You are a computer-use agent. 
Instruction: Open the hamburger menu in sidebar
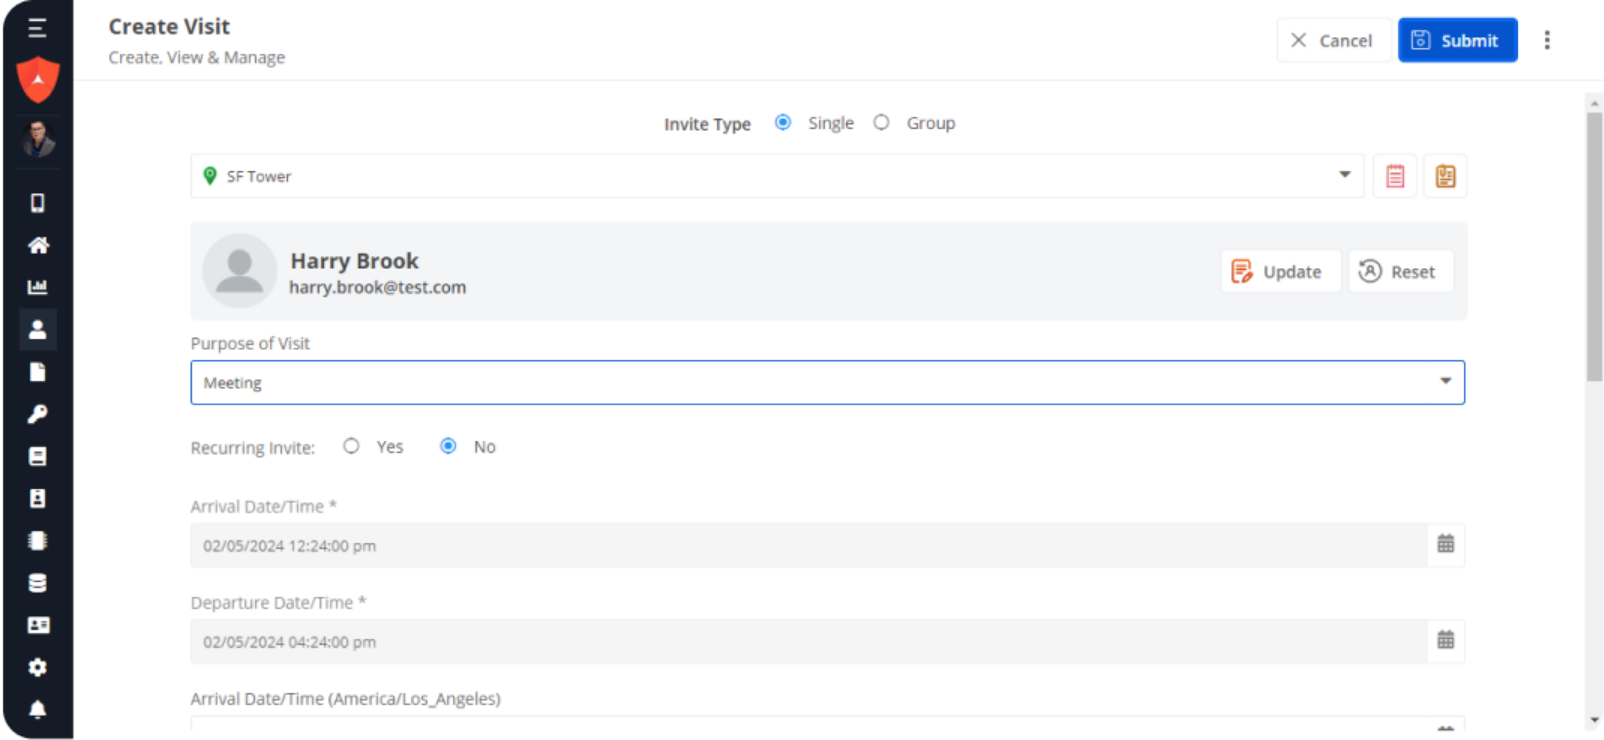coord(37,28)
